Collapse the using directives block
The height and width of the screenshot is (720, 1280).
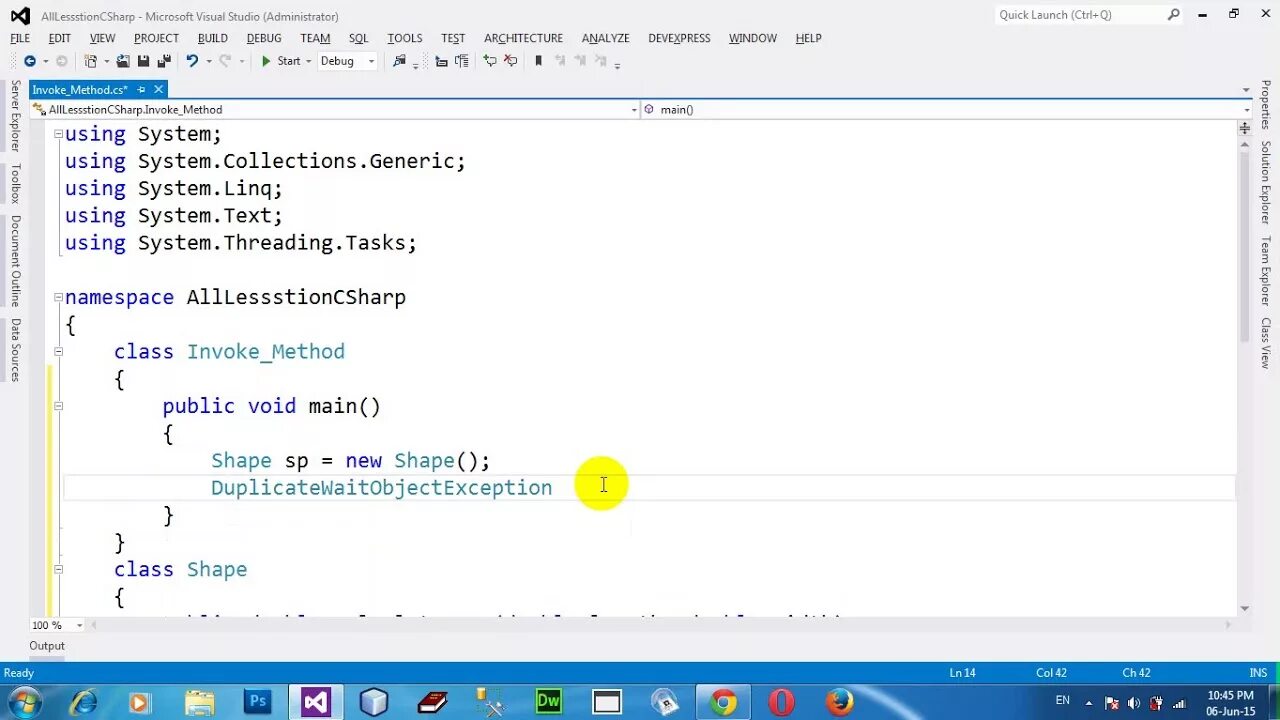pos(58,134)
